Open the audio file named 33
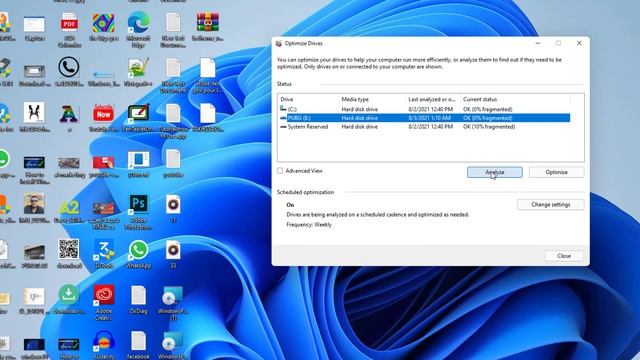Screen dimensions: 640x360 coord(173,250)
